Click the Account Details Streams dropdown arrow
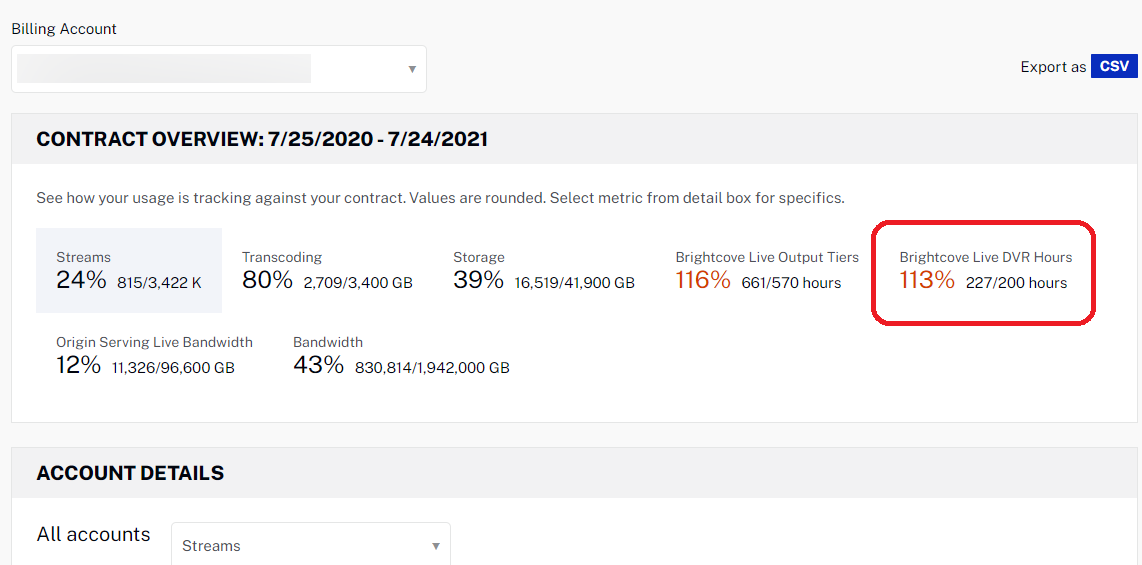This screenshot has width=1142, height=565. 436,546
